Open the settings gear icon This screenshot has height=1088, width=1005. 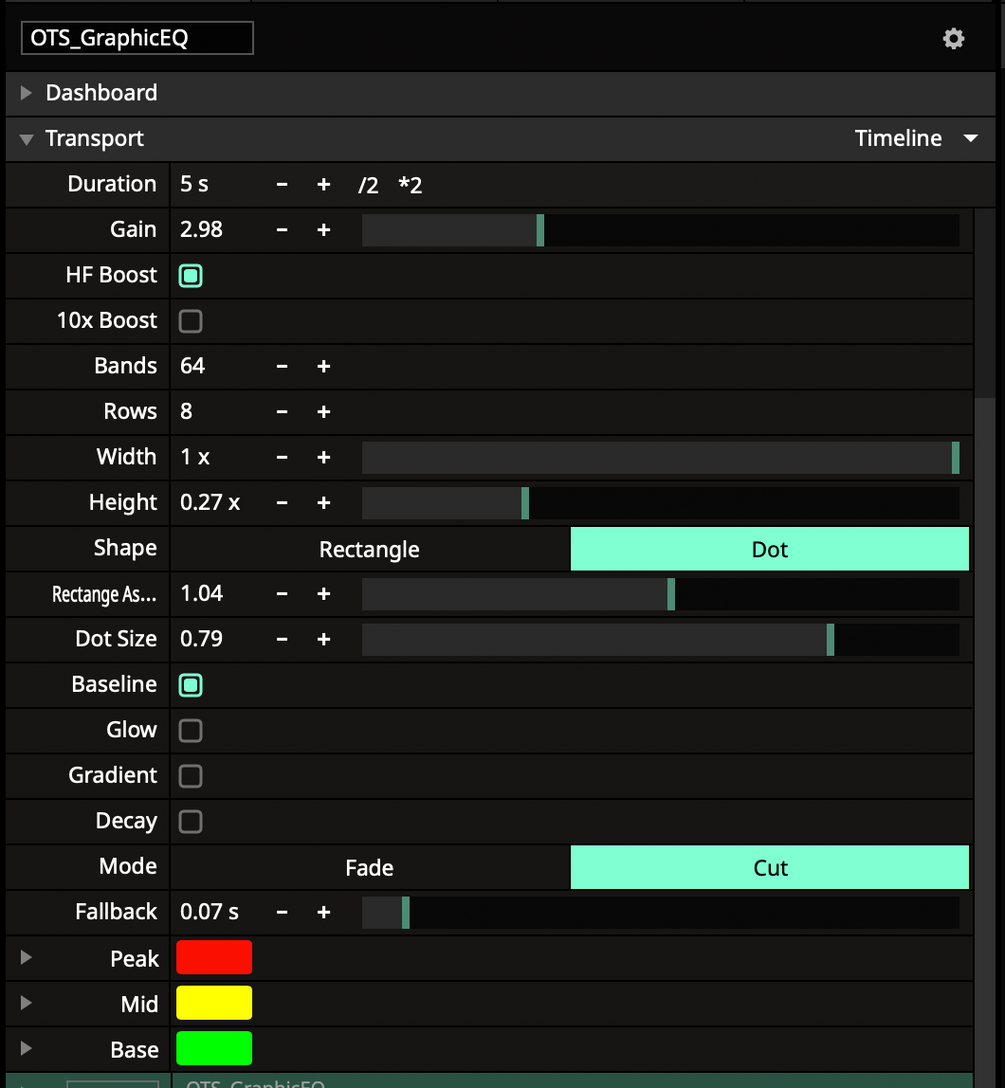click(954, 39)
